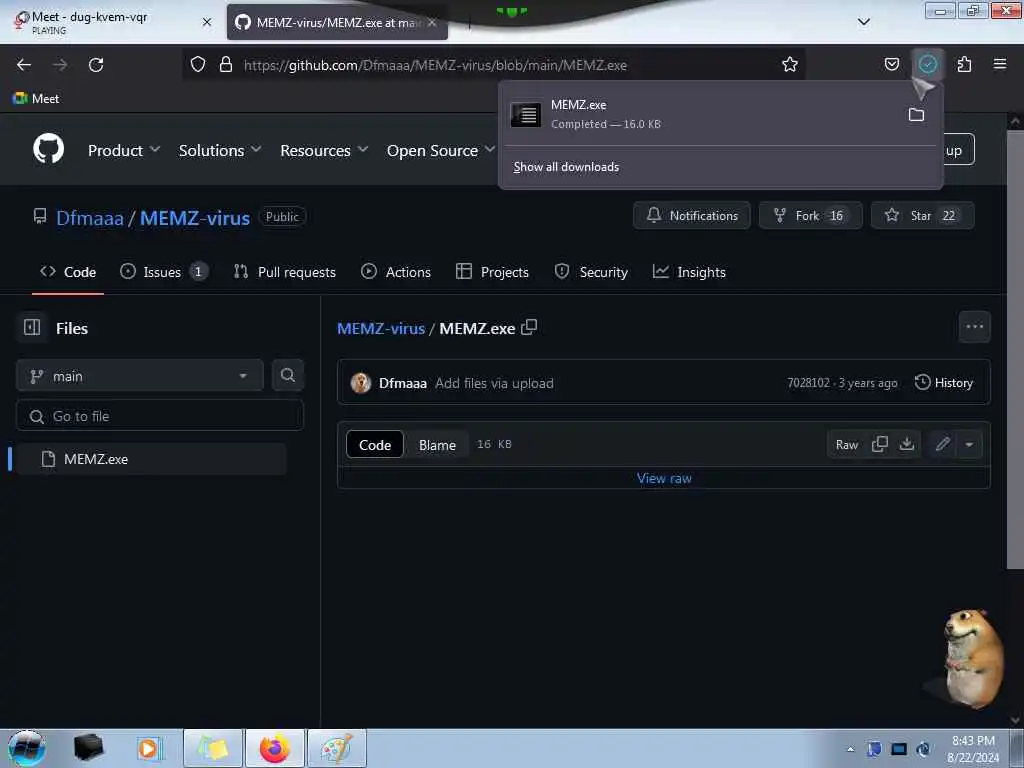The width and height of the screenshot is (1024, 768).
Task: Click the View raw link
Action: 664,478
